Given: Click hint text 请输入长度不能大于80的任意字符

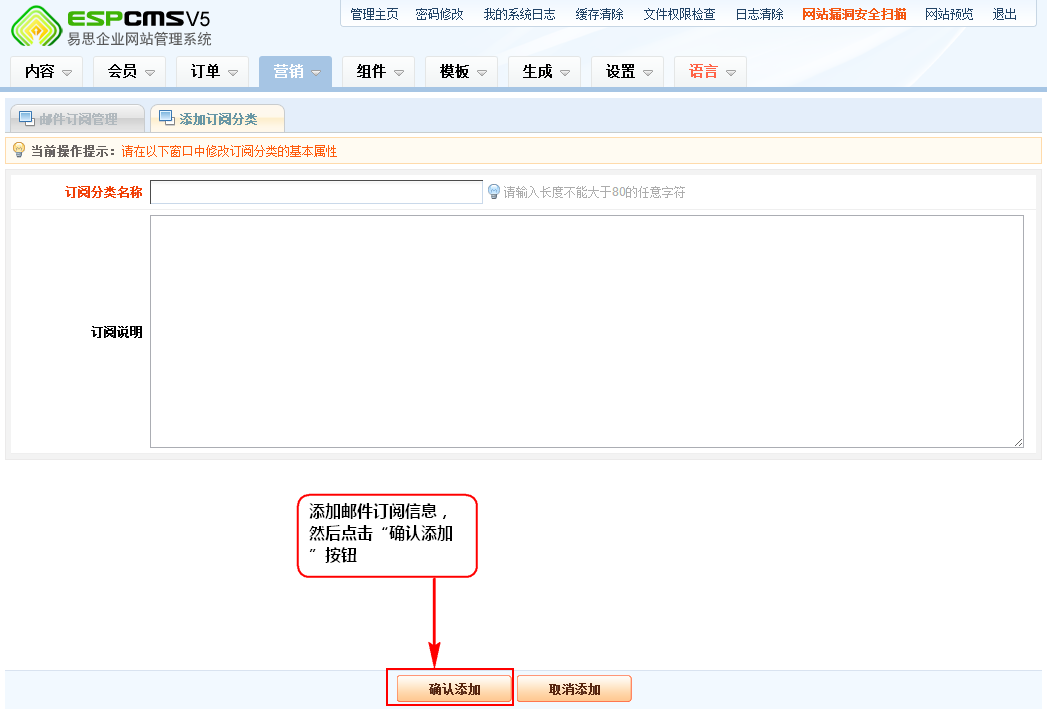Looking at the screenshot, I should (x=594, y=192).
